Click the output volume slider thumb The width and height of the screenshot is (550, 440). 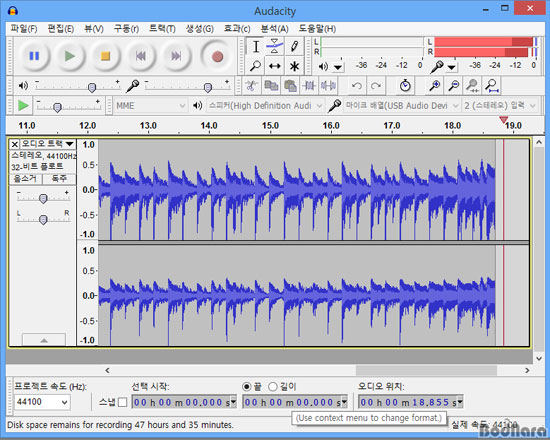click(92, 87)
